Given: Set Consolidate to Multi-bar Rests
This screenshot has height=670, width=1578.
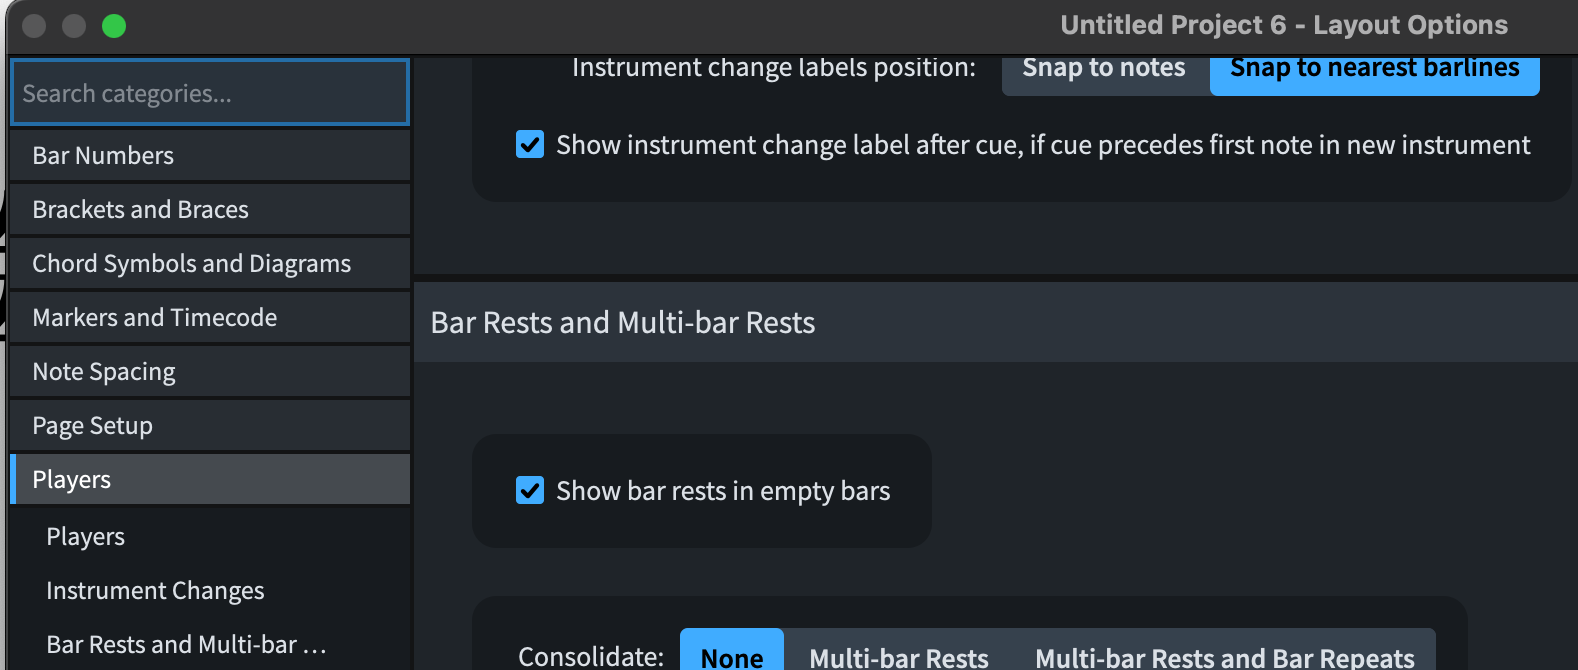Looking at the screenshot, I should [x=898, y=656].
